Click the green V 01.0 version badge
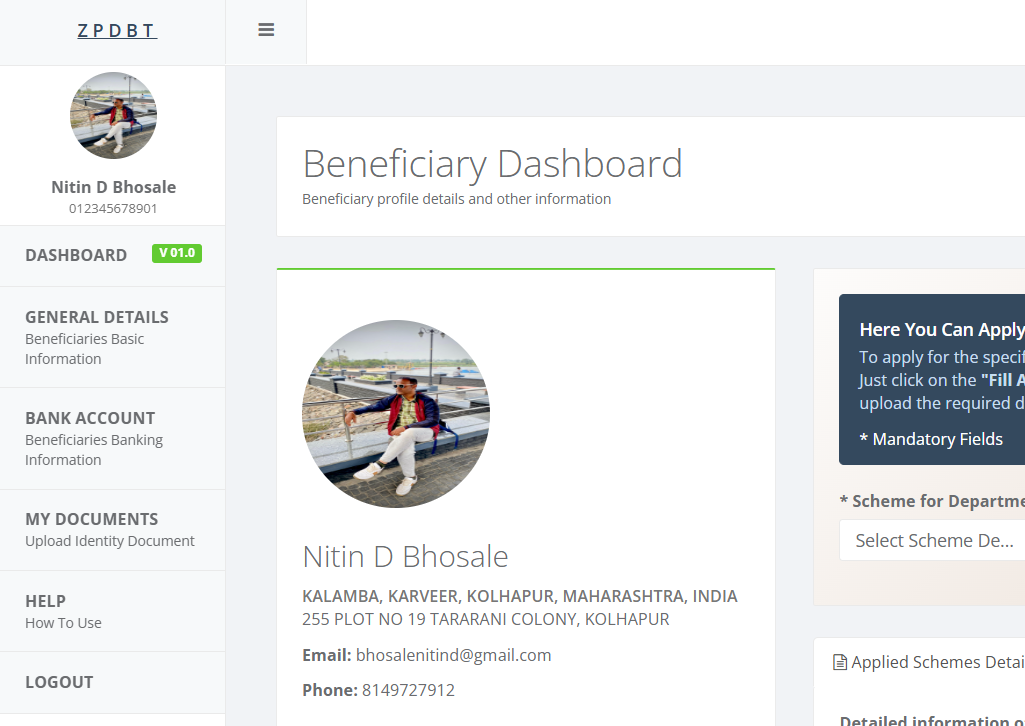 pos(177,253)
